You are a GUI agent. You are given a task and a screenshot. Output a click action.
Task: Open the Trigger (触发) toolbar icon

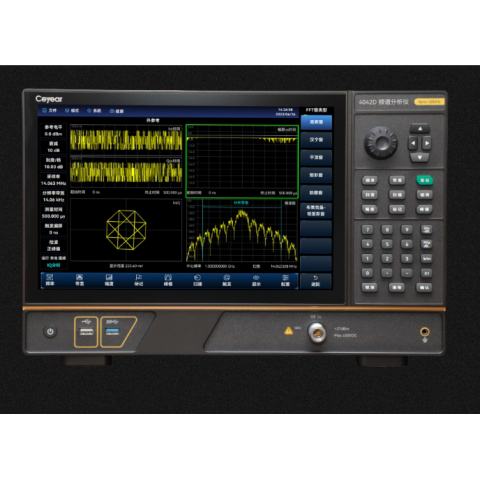coord(227,280)
